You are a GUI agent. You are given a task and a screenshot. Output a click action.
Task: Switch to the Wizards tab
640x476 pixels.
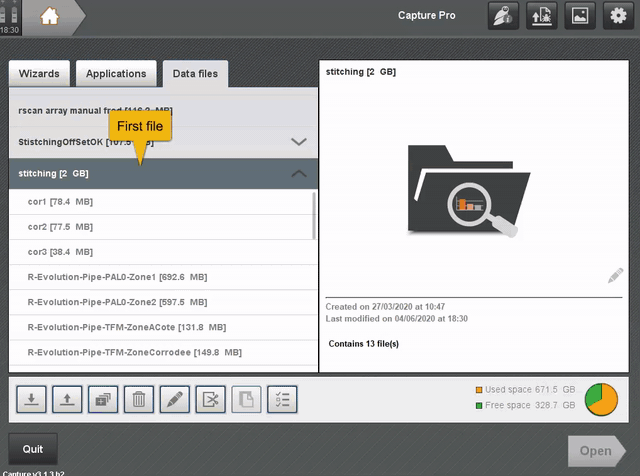[39, 73]
